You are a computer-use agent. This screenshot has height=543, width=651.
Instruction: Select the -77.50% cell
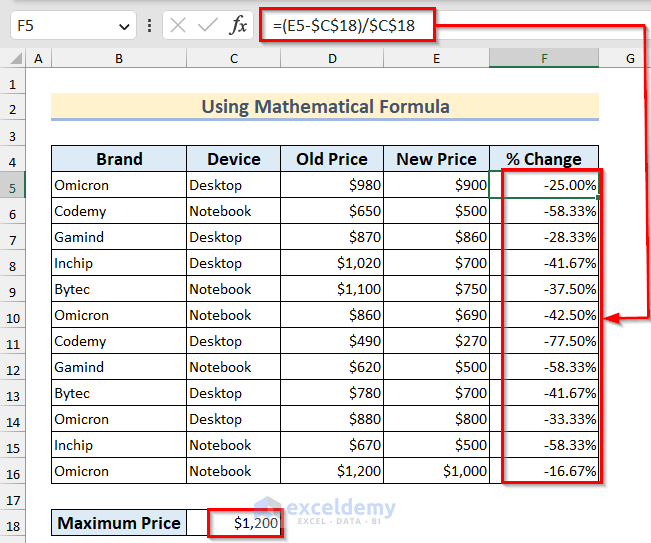pos(544,341)
